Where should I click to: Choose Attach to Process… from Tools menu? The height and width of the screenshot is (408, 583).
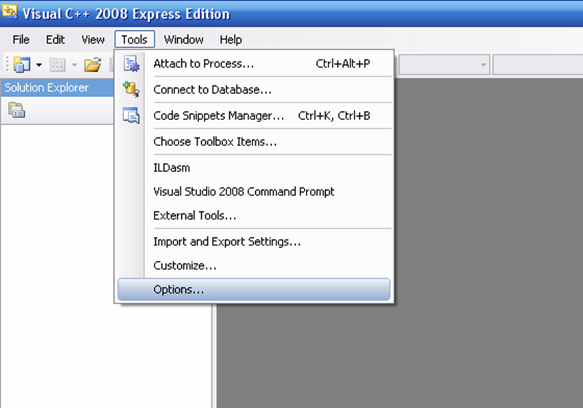(x=254, y=64)
